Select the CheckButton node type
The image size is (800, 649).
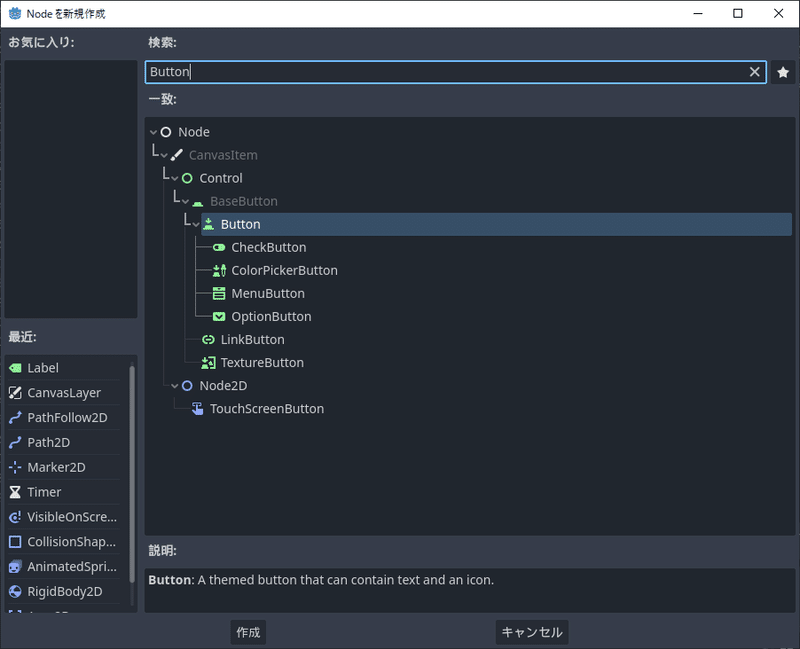269,247
